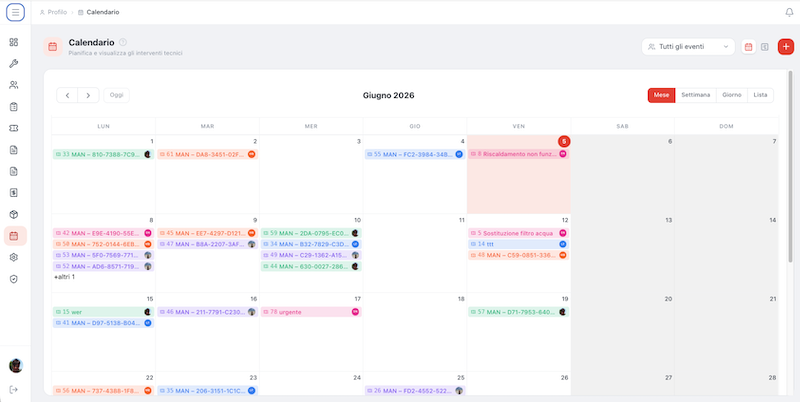The width and height of the screenshot is (800, 402).
Task: Open event 35 MAN – 206-3151
Action: point(207,391)
